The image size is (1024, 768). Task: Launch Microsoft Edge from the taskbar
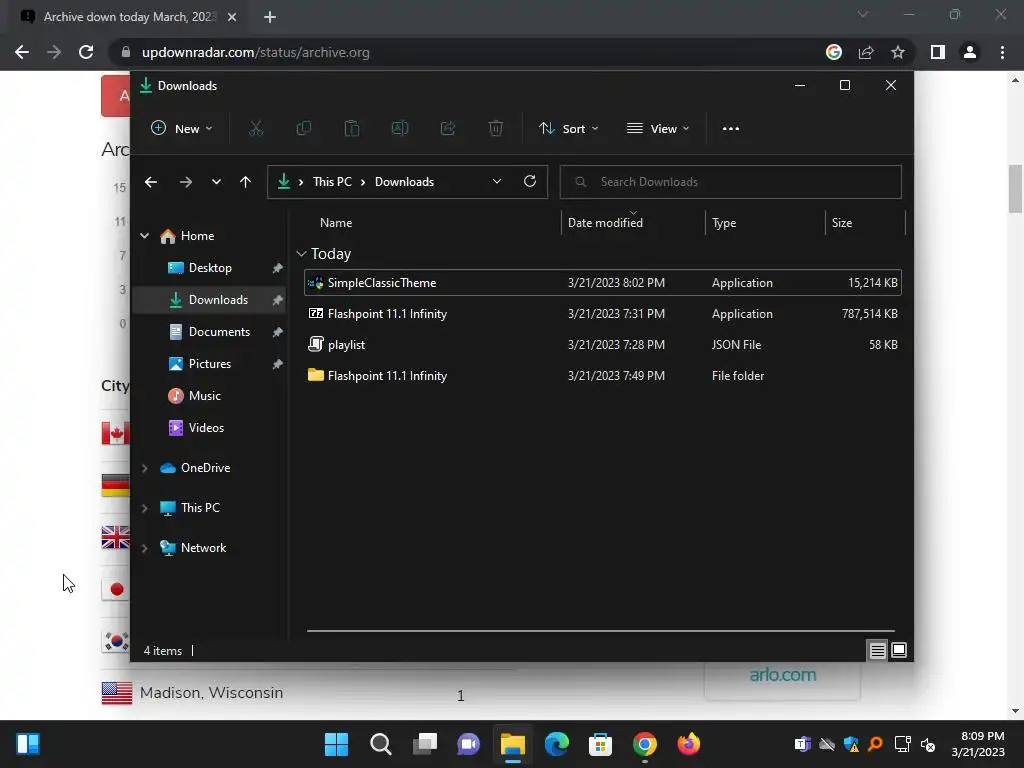pyautogui.click(x=556, y=744)
